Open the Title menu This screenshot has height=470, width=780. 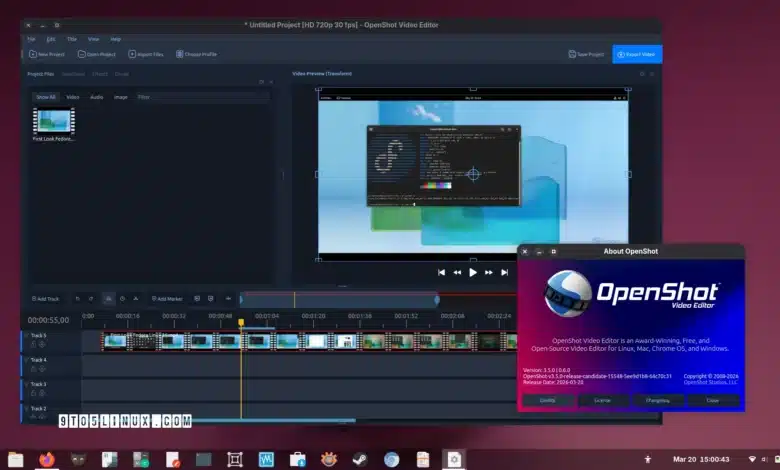coord(72,39)
